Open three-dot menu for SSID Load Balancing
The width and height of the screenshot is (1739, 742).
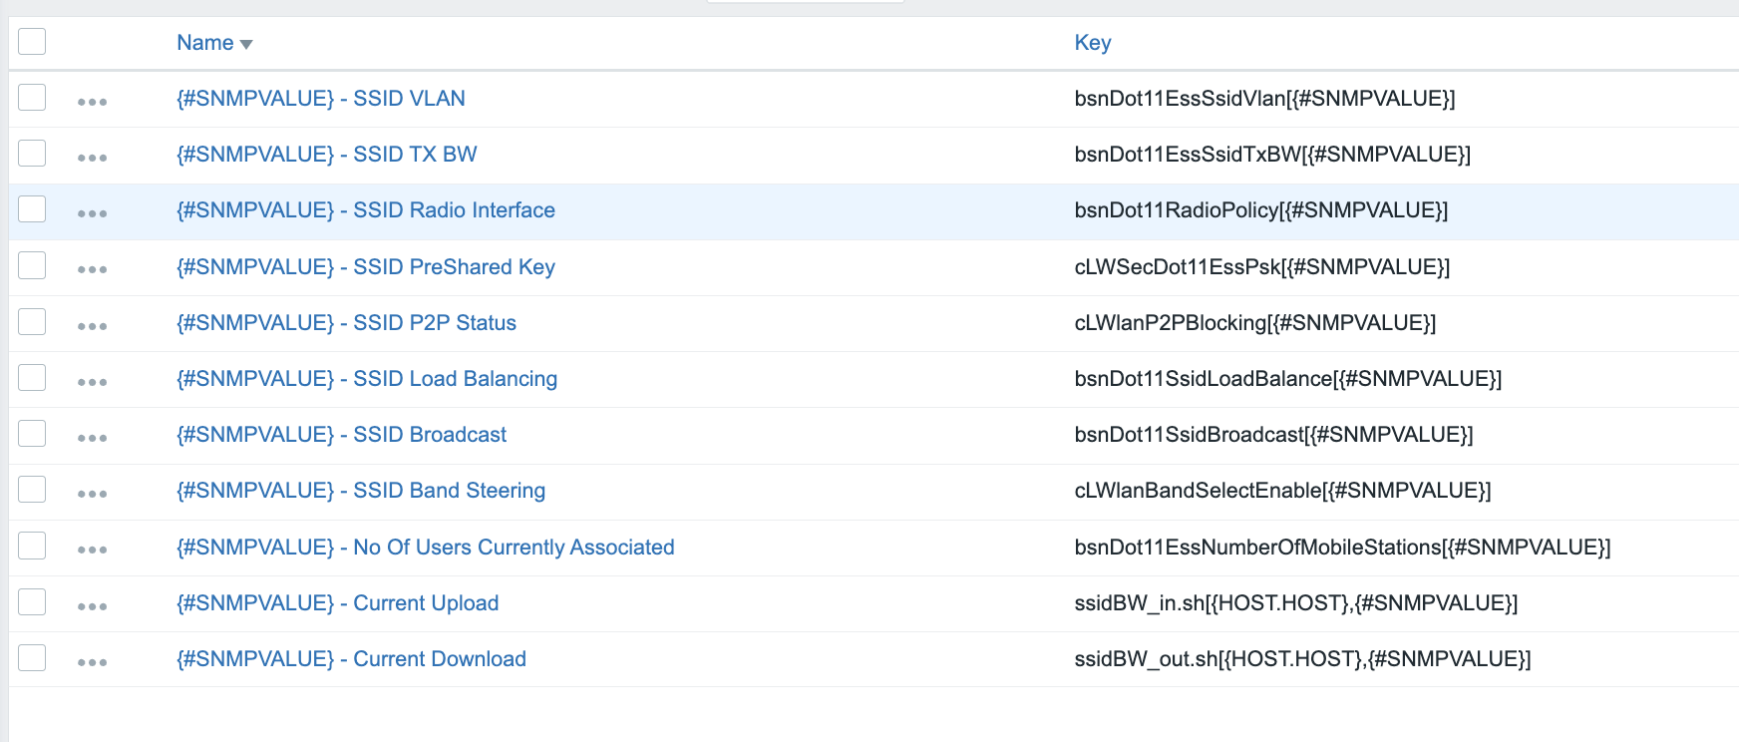tap(92, 381)
